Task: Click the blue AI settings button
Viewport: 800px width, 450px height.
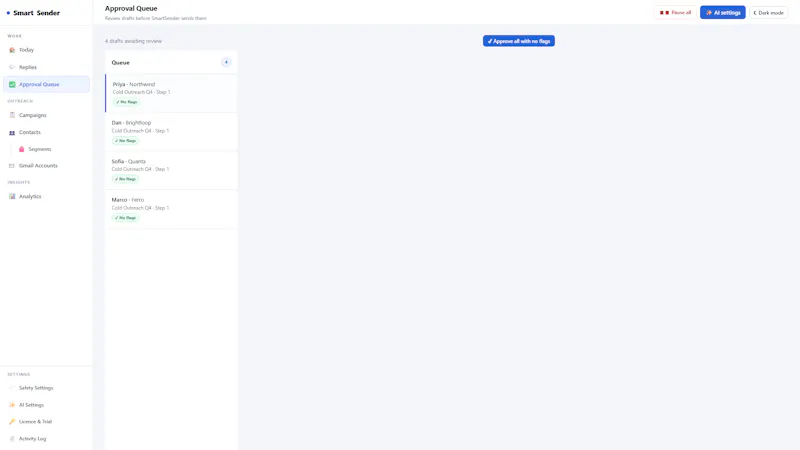Action: click(x=722, y=13)
